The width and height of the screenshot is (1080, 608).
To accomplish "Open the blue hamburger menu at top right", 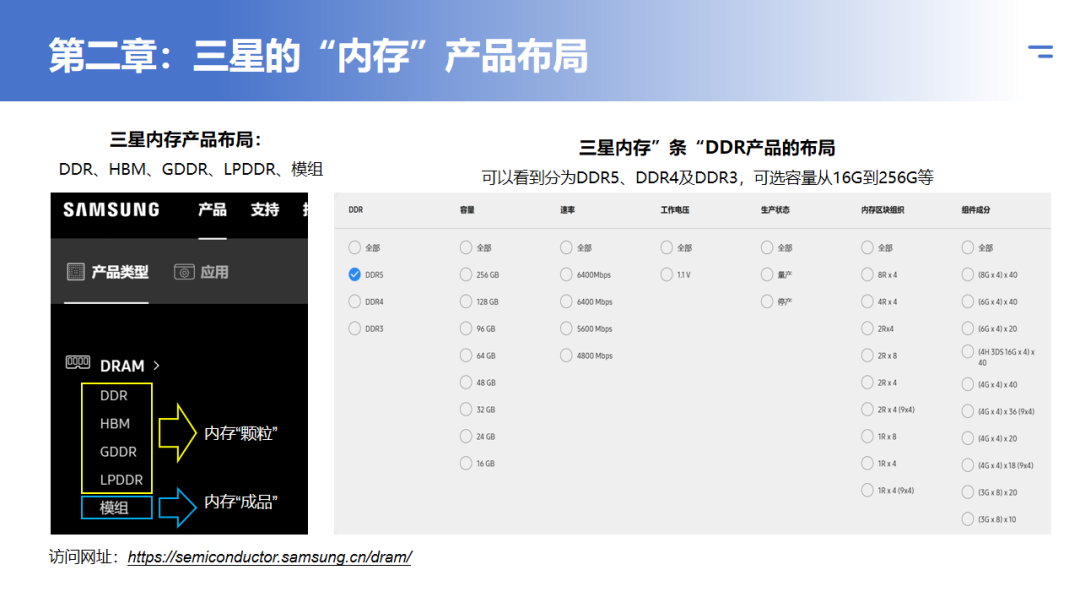I will 1040,51.
